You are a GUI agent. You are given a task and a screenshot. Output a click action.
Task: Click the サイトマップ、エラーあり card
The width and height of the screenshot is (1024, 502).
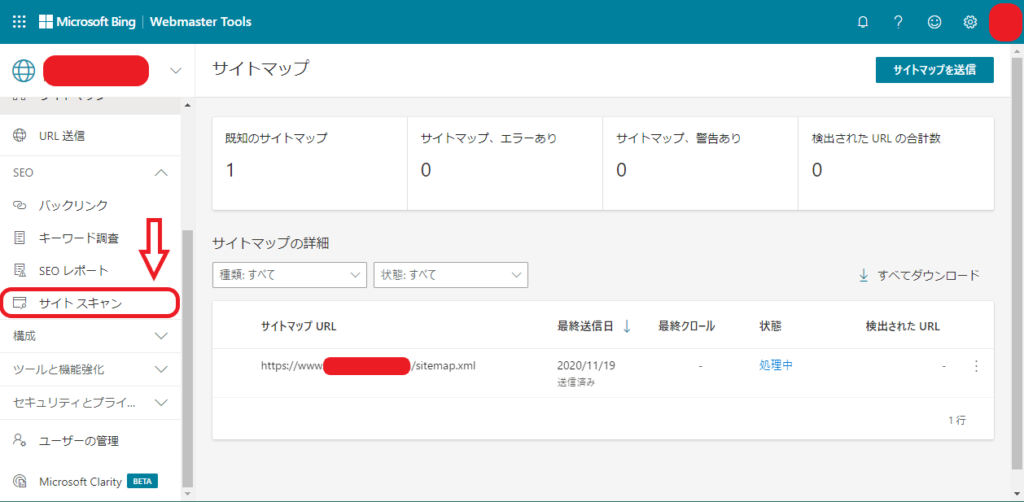(505, 163)
